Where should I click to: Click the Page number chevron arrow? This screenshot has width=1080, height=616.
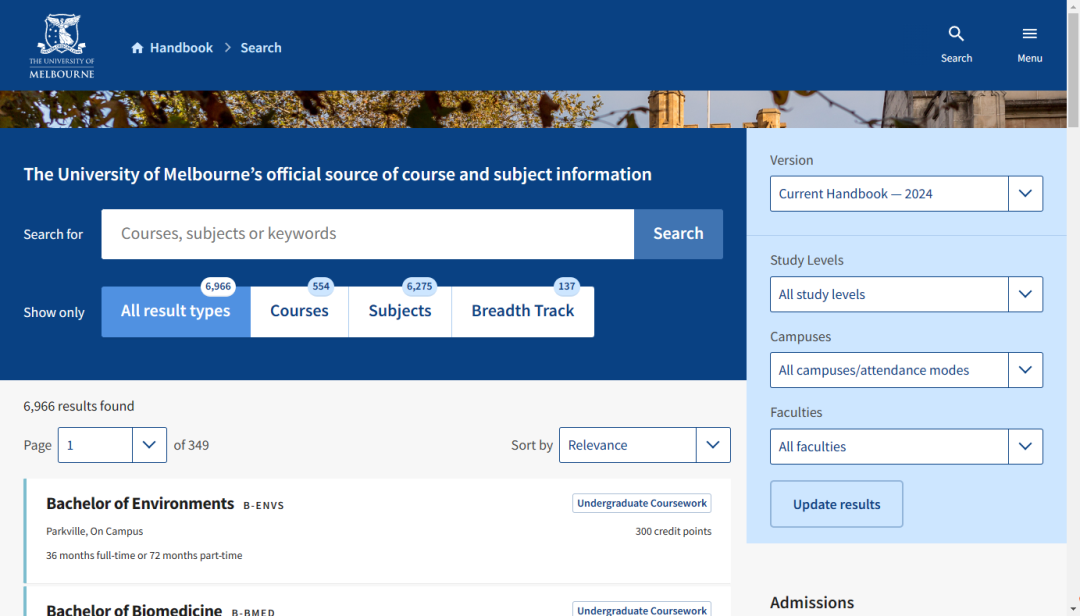click(x=149, y=445)
